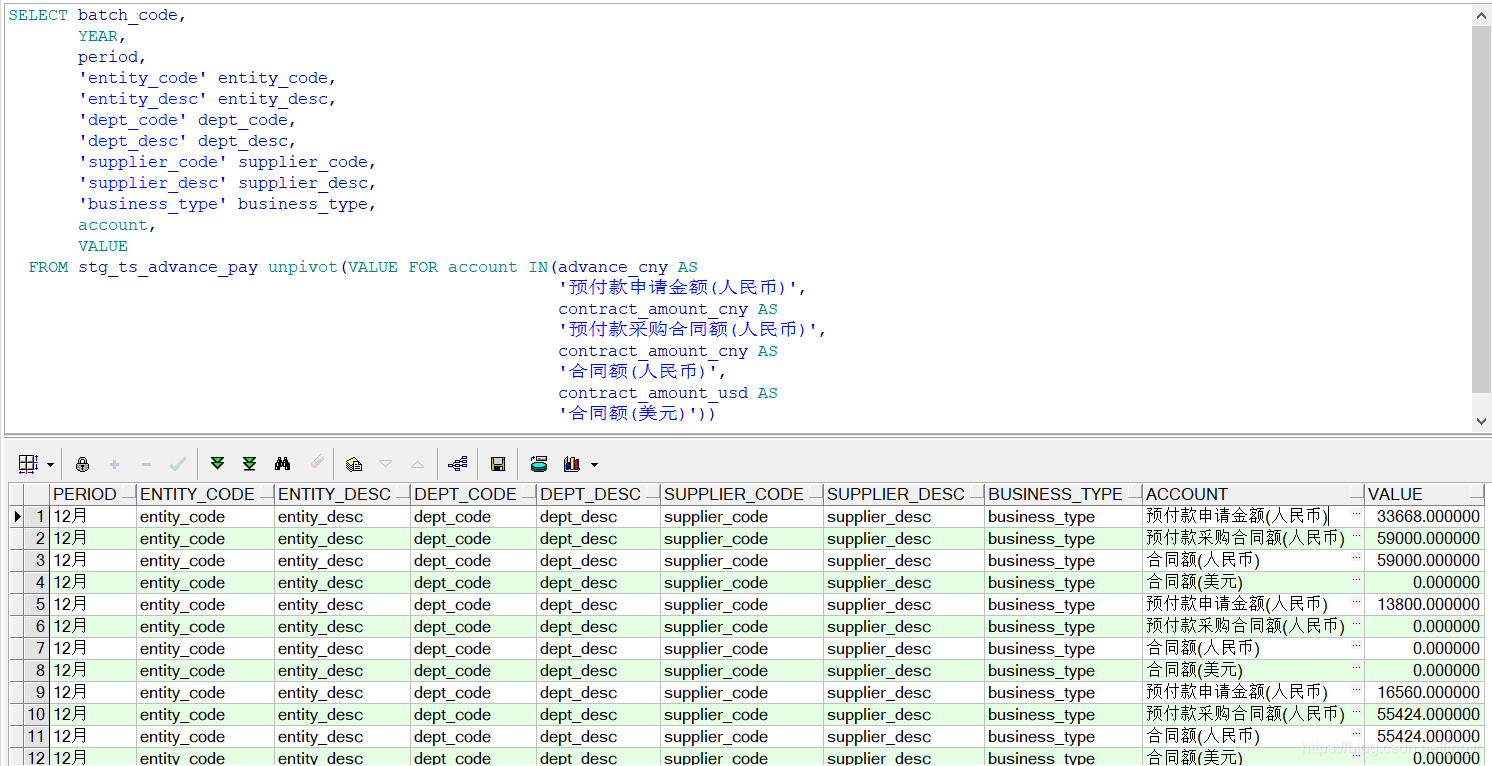The height and width of the screenshot is (766, 1492).
Task: Select the SUPPLIER_DESC column header
Action: pos(904,494)
